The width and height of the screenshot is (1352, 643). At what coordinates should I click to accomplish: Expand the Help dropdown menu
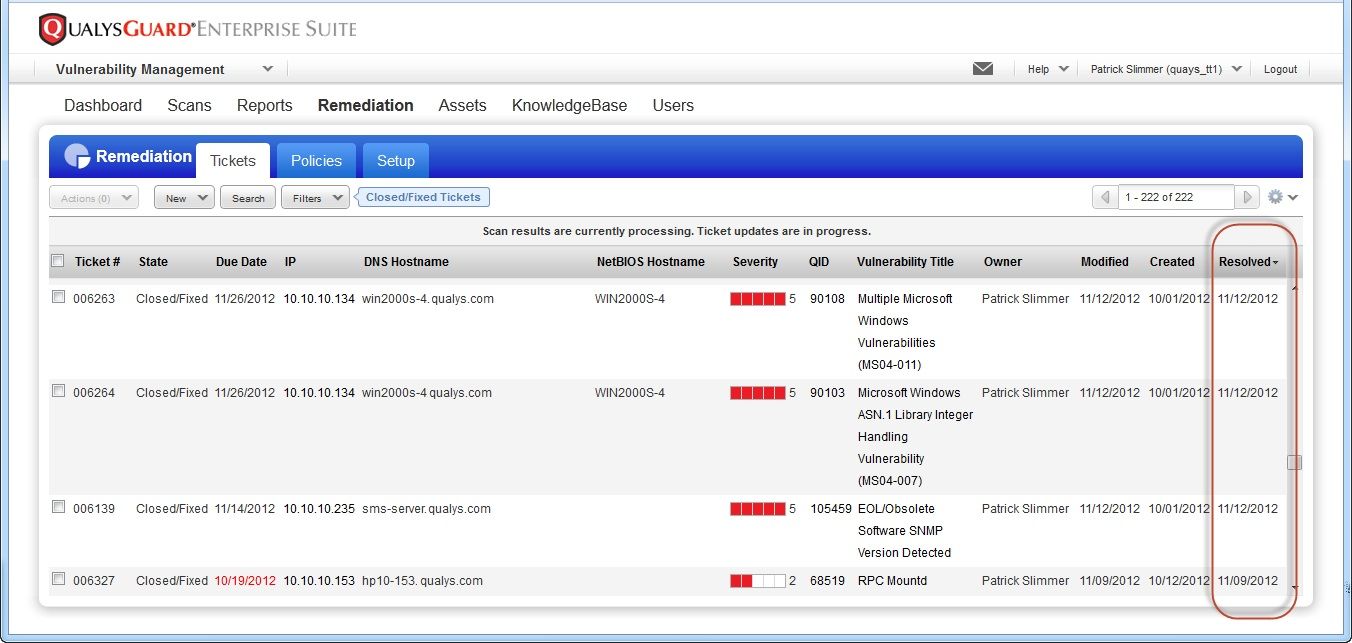[x=1048, y=69]
